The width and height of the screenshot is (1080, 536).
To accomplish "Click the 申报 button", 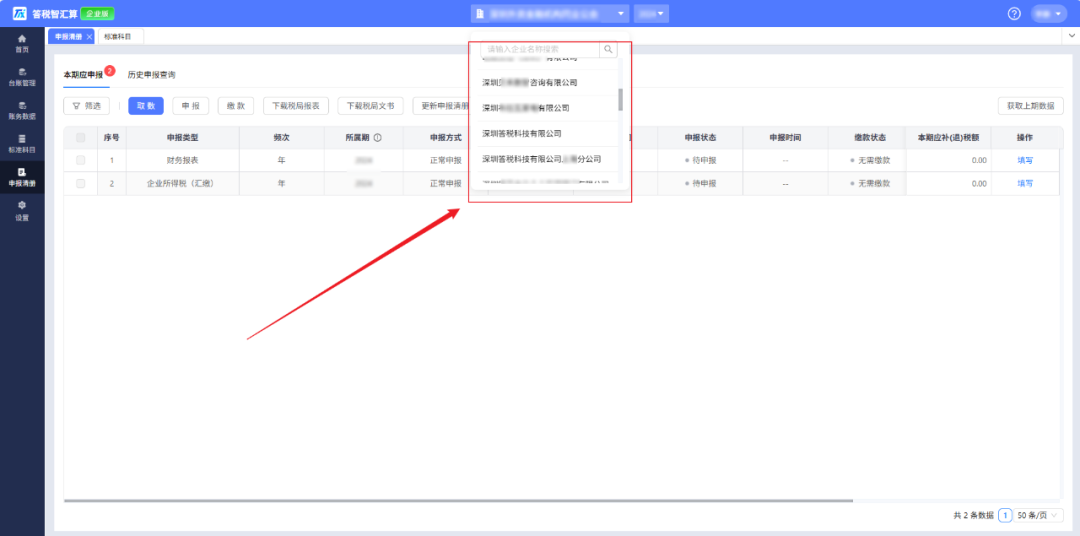I will pyautogui.click(x=191, y=106).
